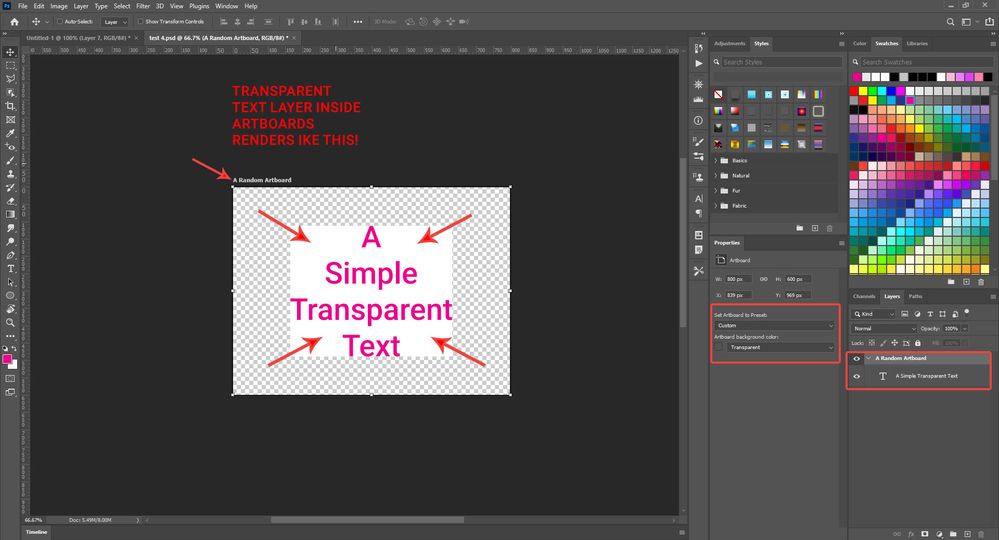Image resolution: width=999 pixels, height=540 pixels.
Task: Toggle the layer filter on/off switch
Action: (x=967, y=313)
